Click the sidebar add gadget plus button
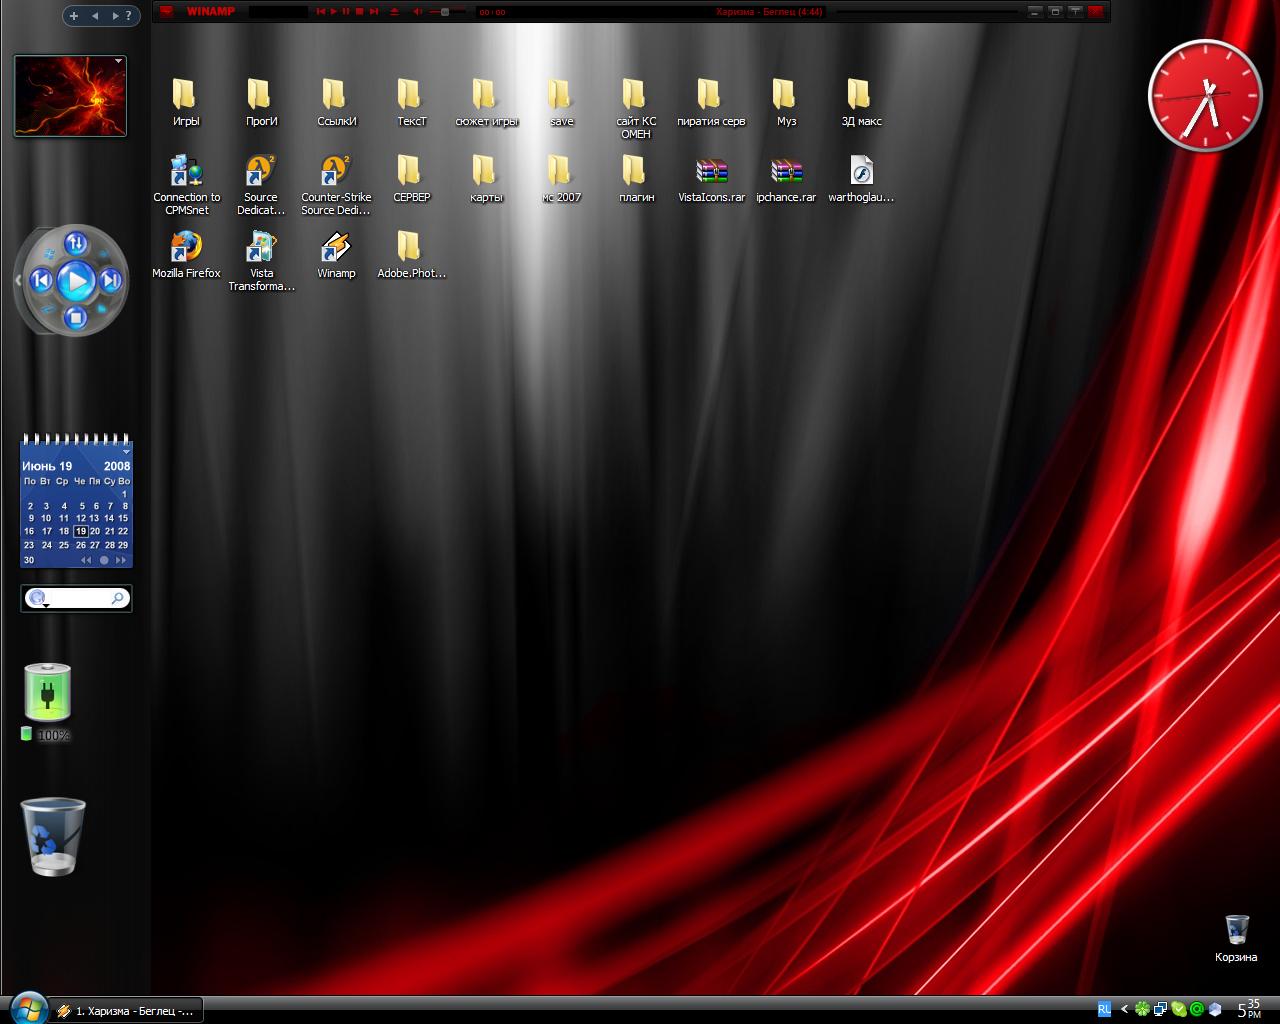The width and height of the screenshot is (1280, 1024). tap(74, 15)
